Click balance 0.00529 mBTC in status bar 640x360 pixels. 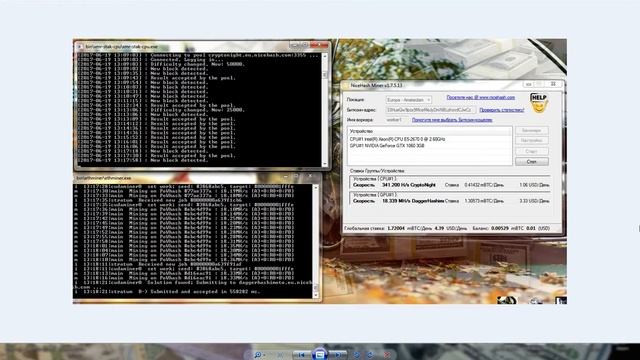[507, 229]
